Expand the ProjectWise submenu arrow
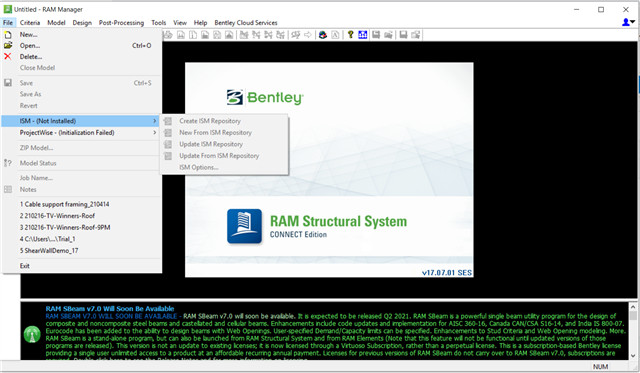 tap(154, 132)
